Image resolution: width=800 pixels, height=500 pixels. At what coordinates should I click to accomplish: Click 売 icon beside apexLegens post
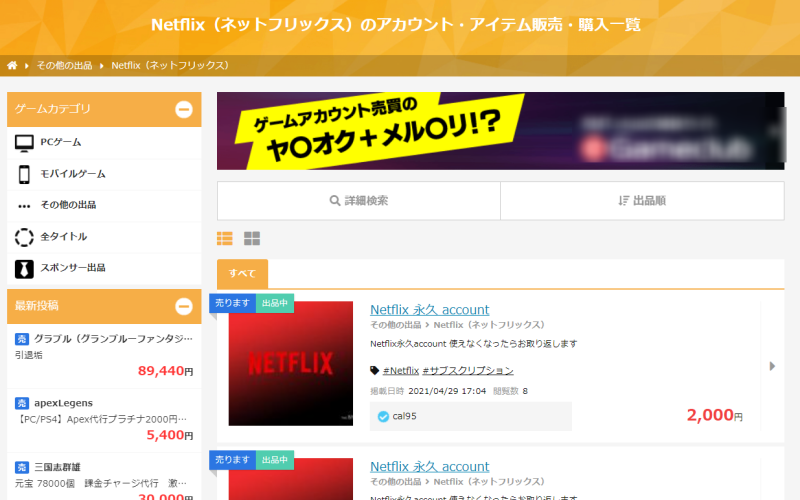pos(21,404)
